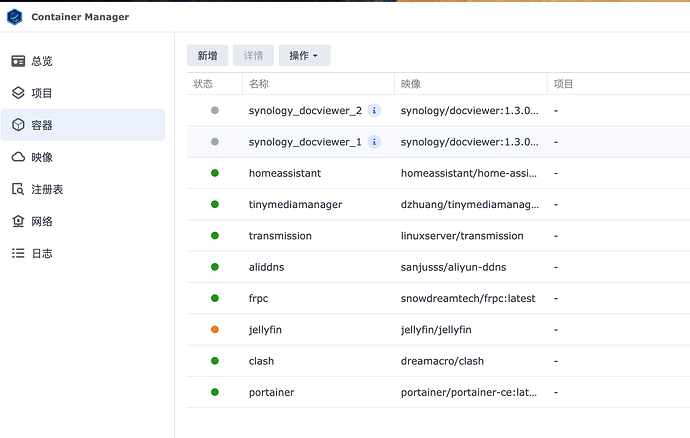
Task: Click green status dot of homeassistant
Action: 215,173
